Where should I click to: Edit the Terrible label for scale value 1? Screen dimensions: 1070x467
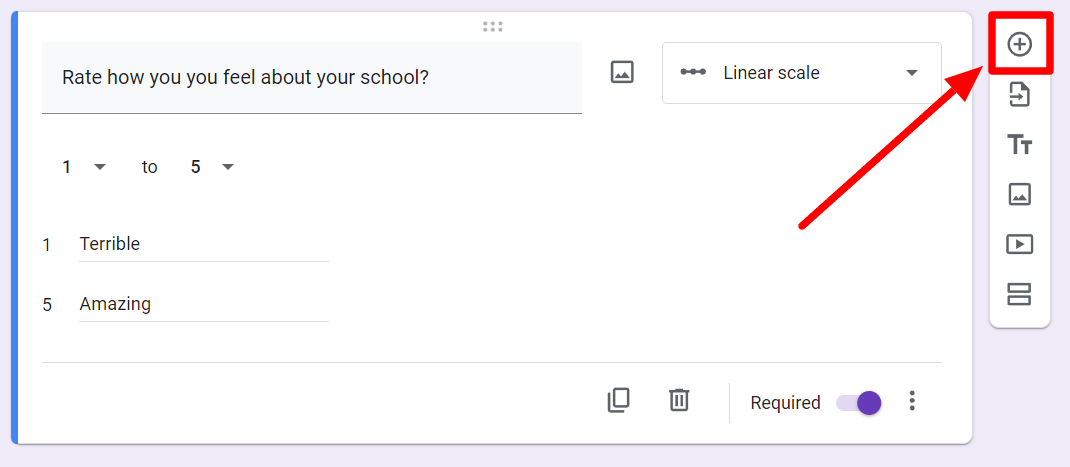coord(204,244)
